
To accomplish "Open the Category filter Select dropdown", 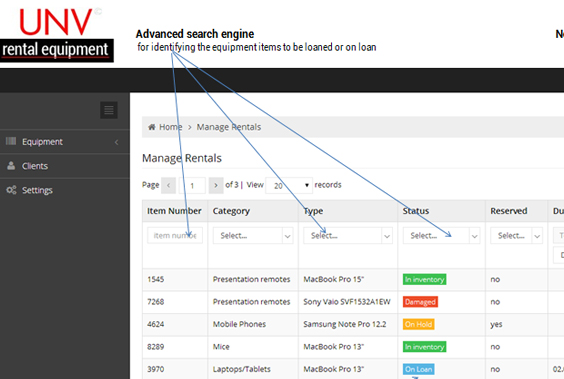I will 253,236.
